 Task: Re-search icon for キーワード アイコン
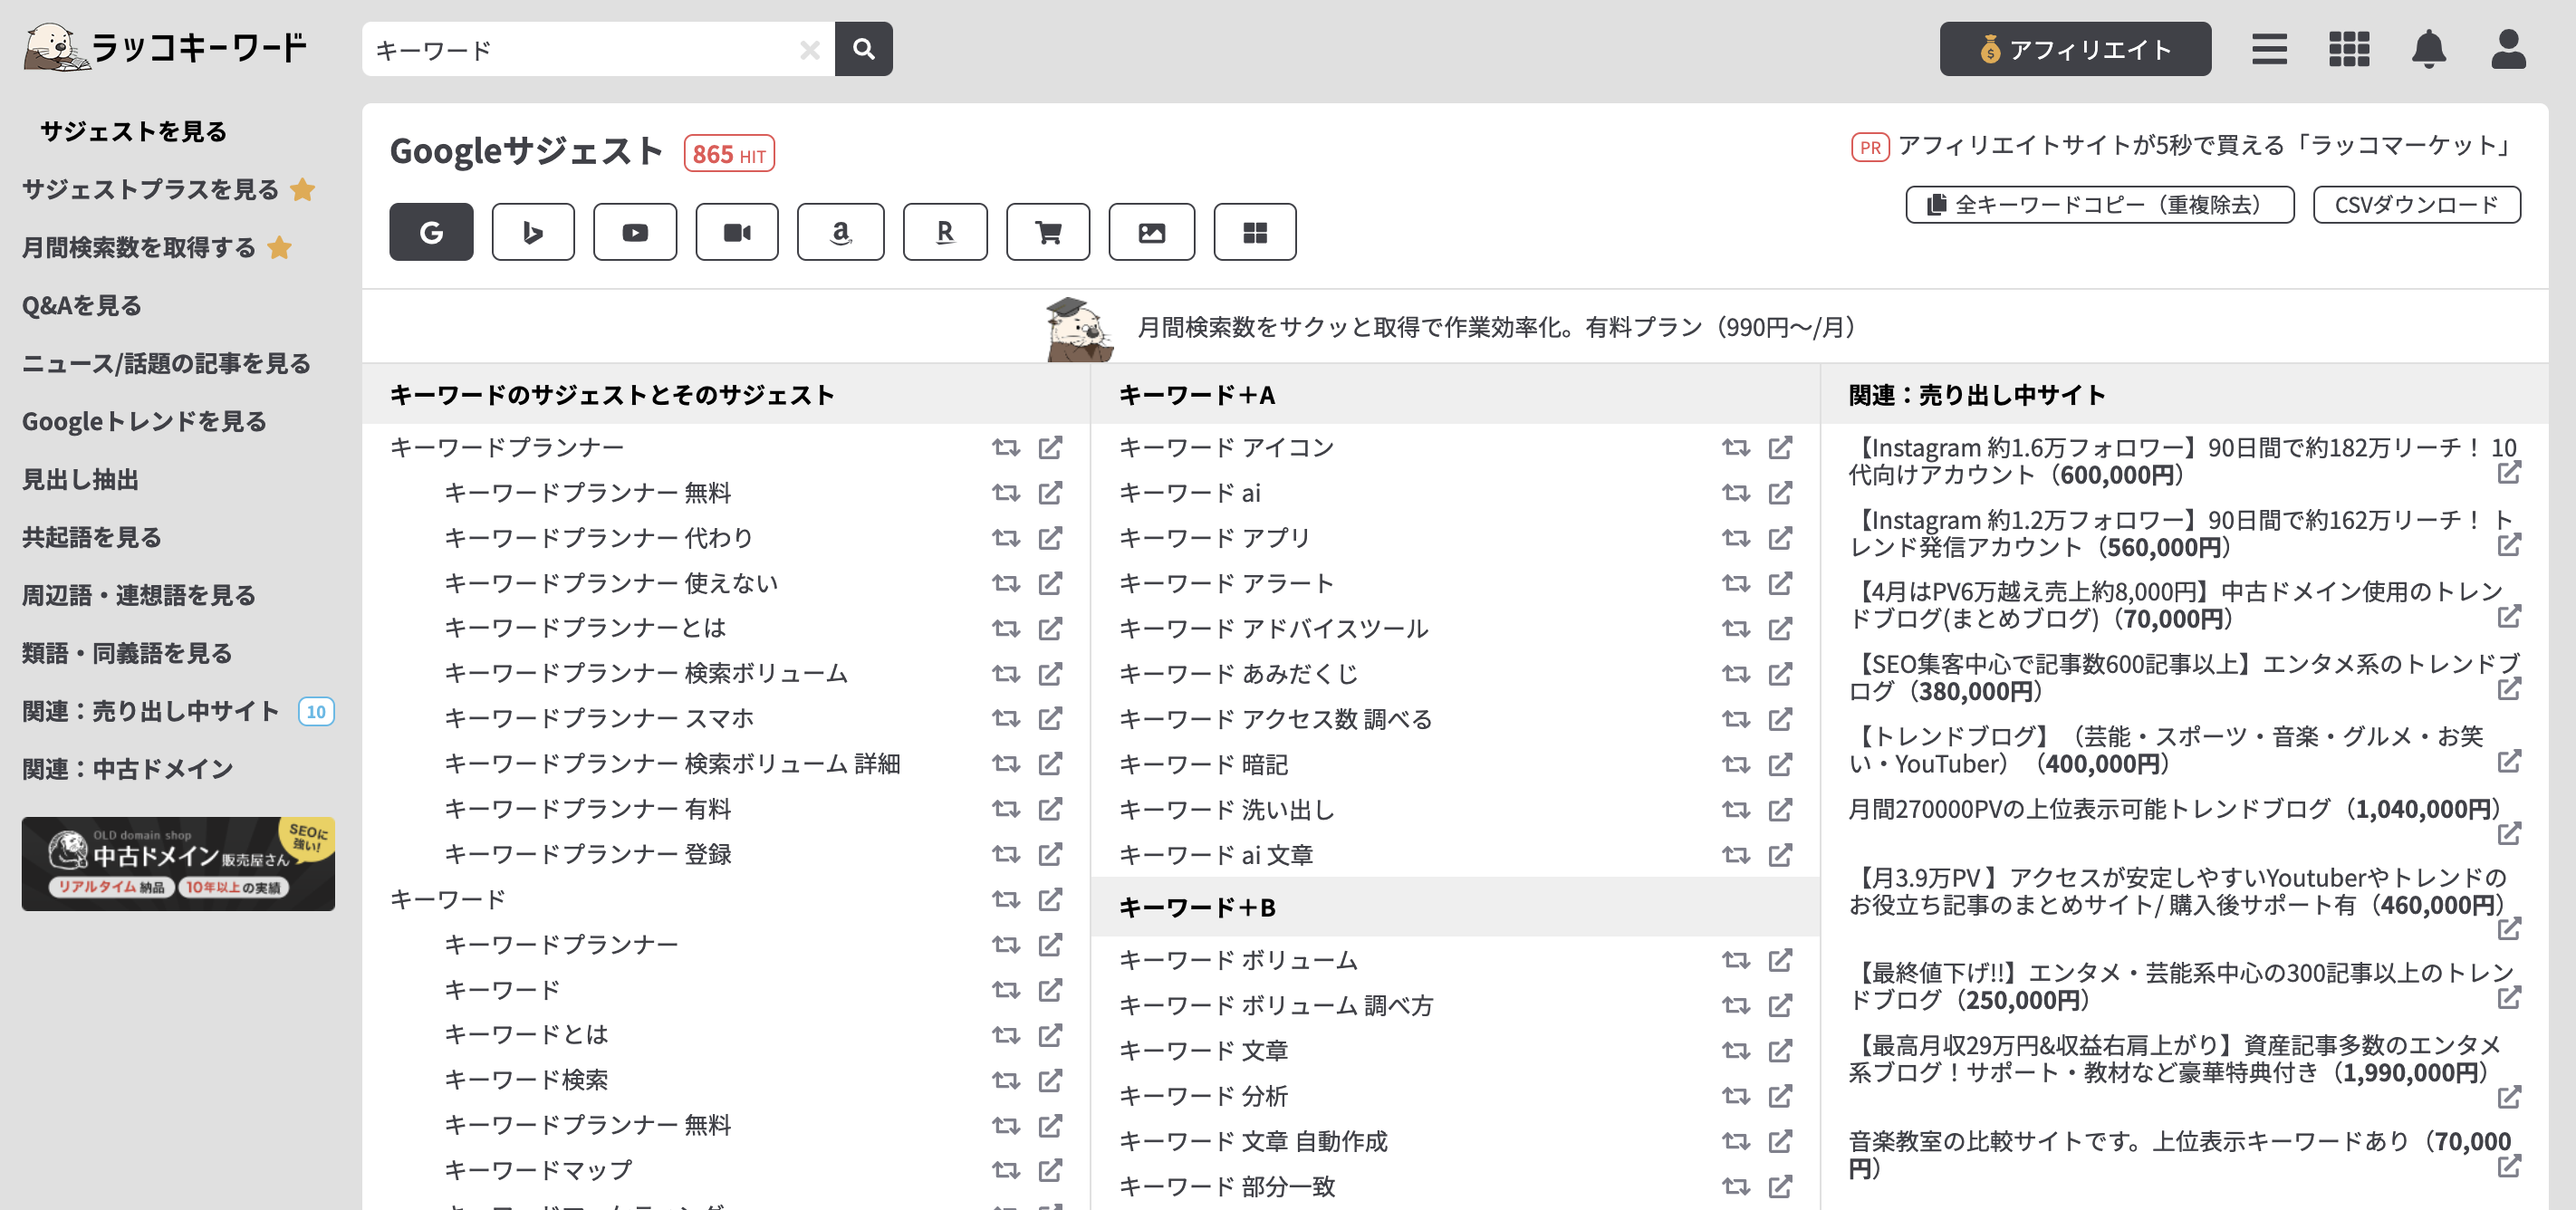(1736, 447)
